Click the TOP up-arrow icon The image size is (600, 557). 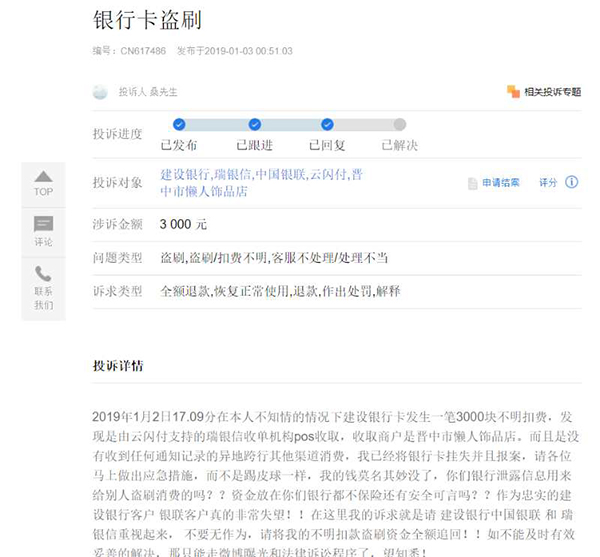pos(44,176)
